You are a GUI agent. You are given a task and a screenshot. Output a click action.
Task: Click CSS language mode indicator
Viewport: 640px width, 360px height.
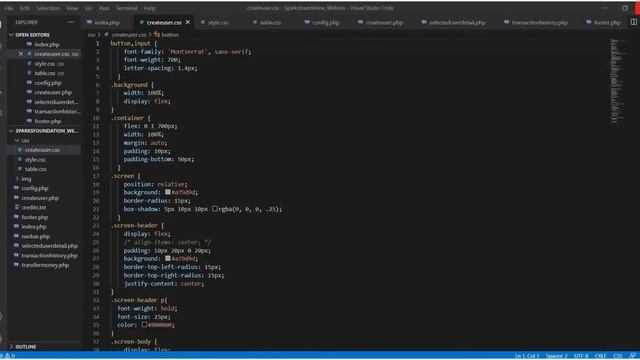point(618,356)
